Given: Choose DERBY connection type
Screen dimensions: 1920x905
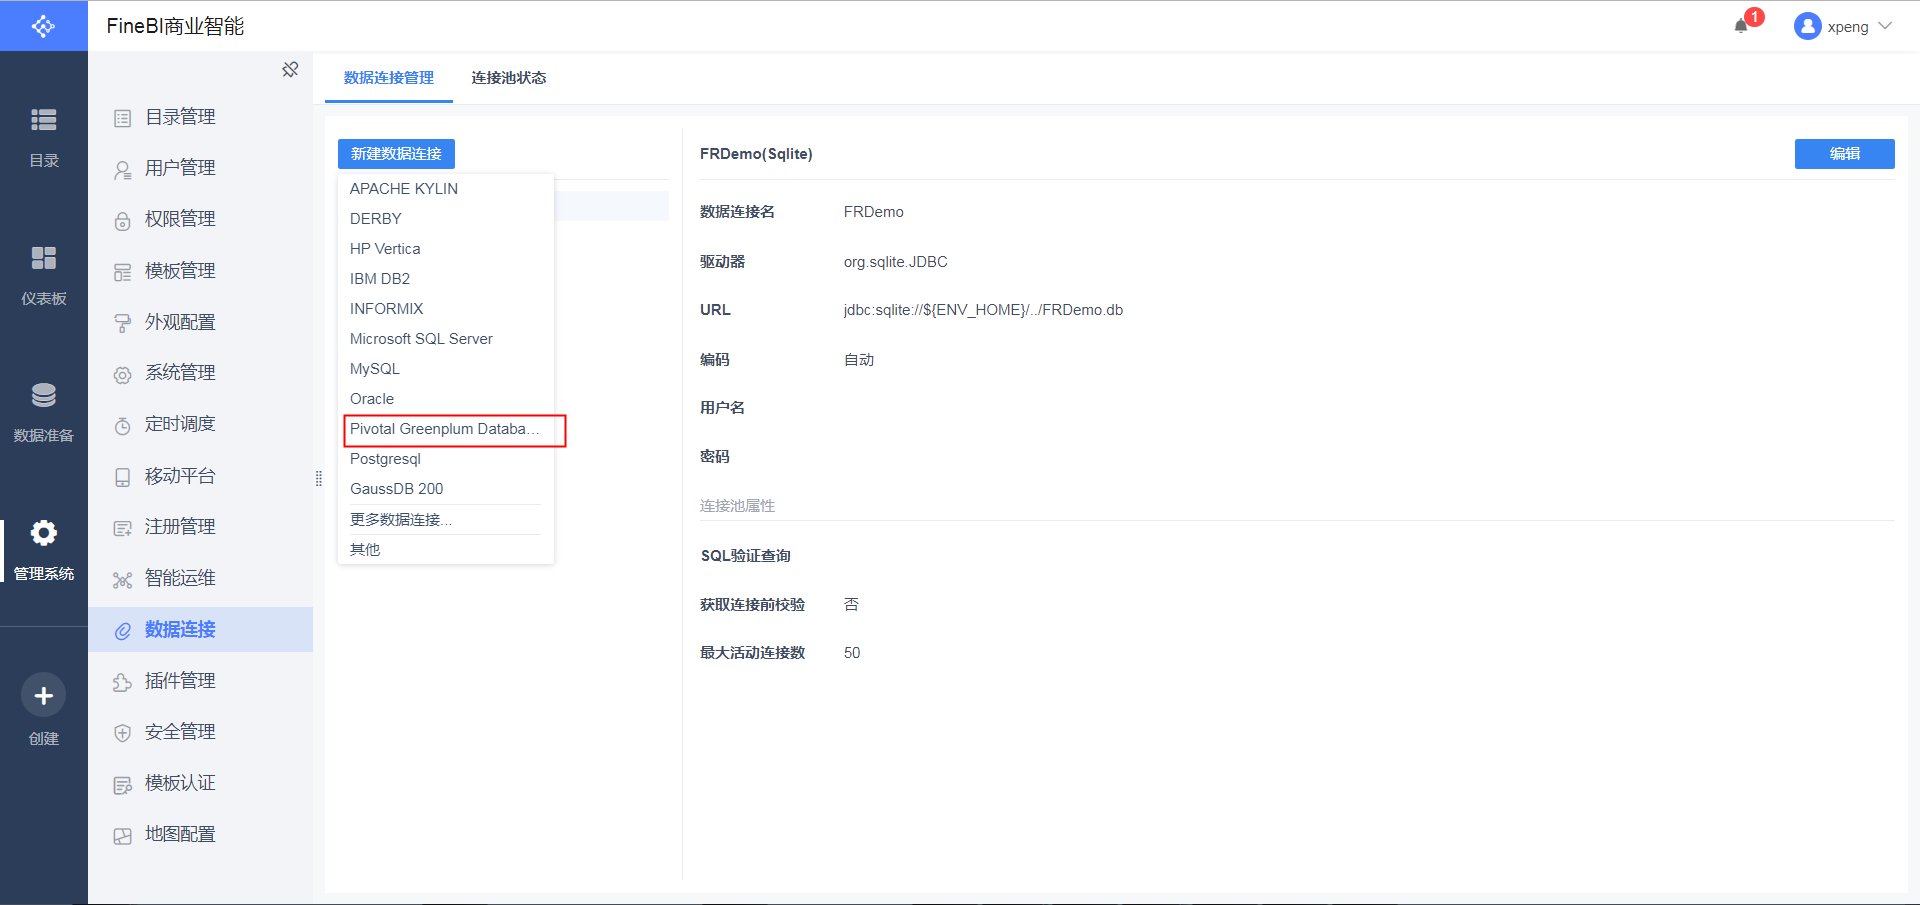Looking at the screenshot, I should click(446, 219).
